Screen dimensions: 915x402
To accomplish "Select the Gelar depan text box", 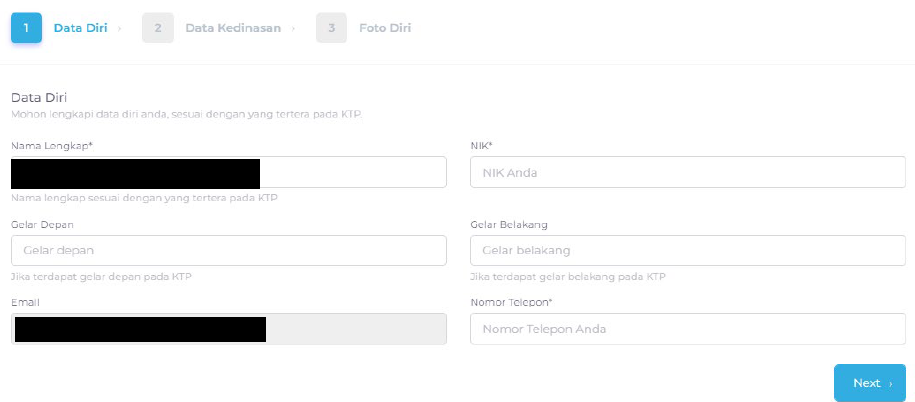I will pyautogui.click(x=229, y=250).
